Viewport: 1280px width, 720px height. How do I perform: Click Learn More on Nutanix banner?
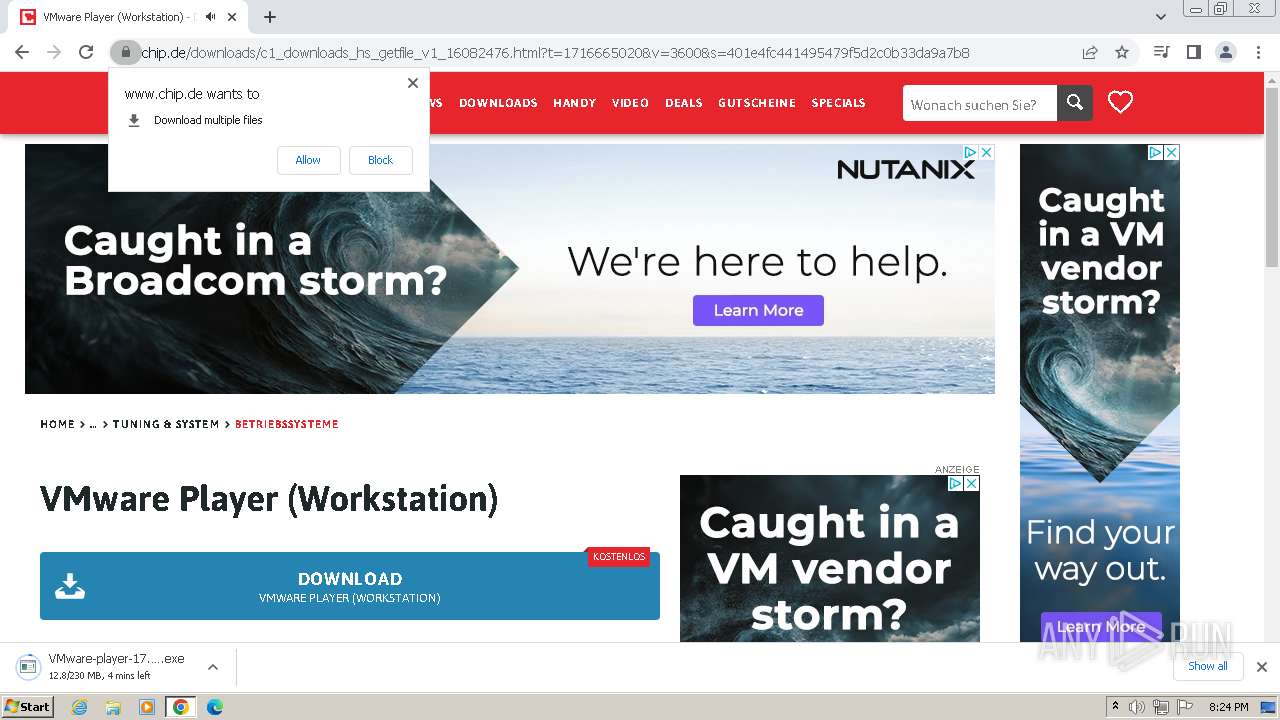pos(758,310)
